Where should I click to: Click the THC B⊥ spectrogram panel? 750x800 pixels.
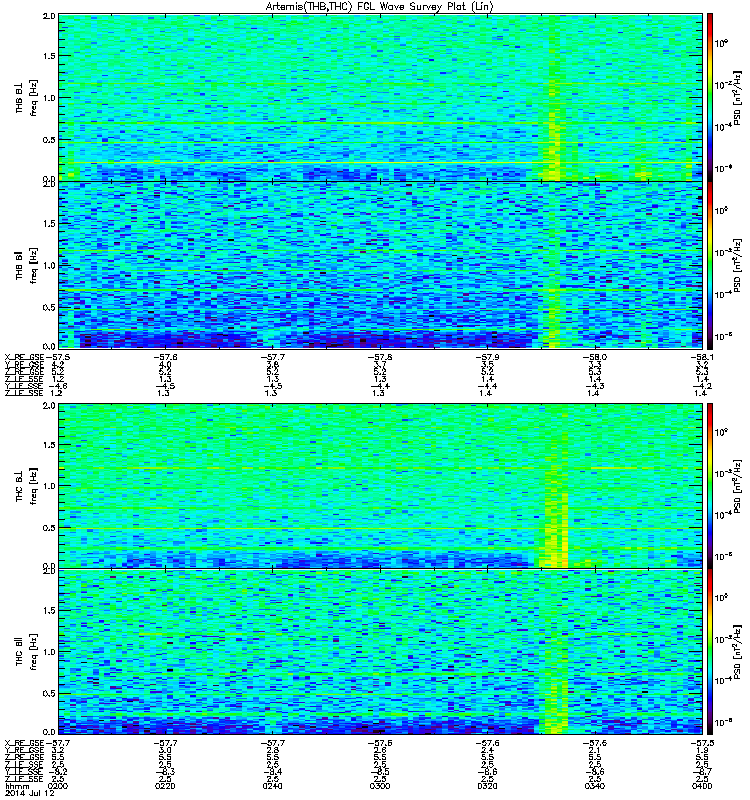[x=380, y=486]
